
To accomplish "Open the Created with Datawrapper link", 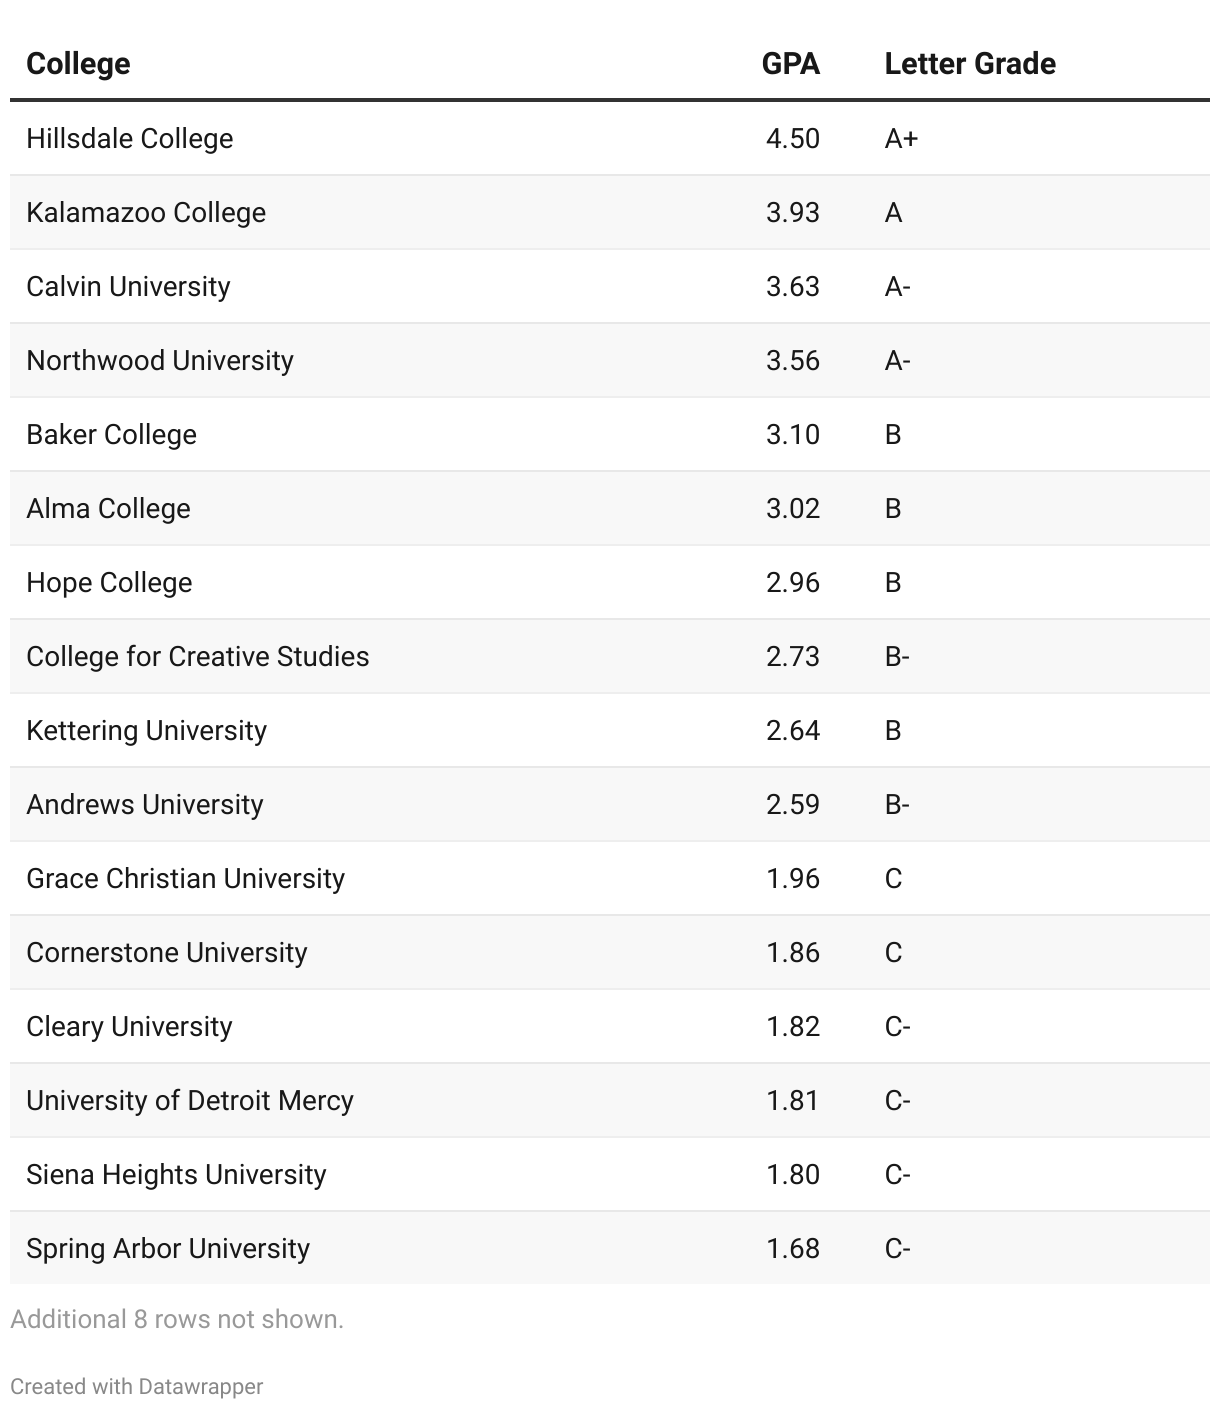I will [137, 1386].
